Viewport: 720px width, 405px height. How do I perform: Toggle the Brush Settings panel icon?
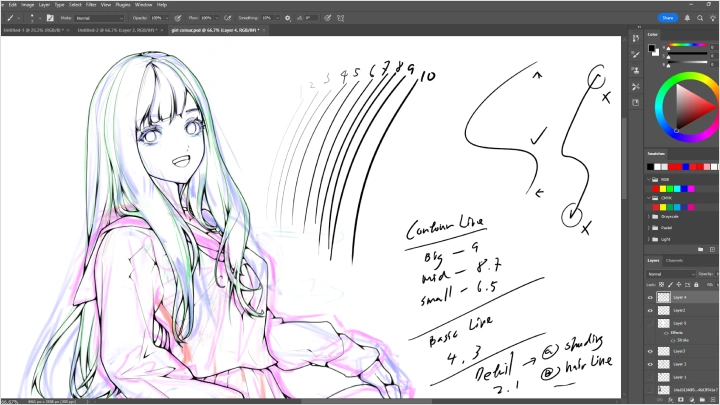[50, 18]
